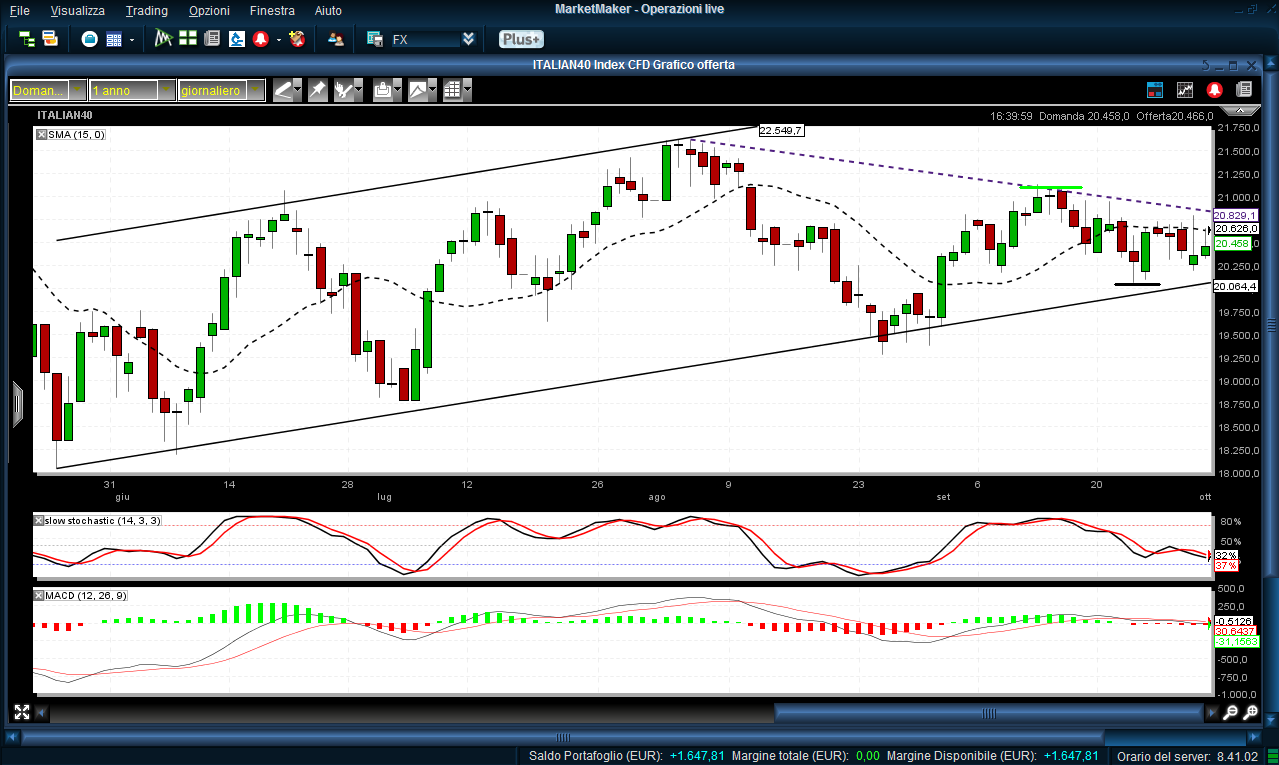Click the red alarm bell in main toolbar

coord(261,39)
